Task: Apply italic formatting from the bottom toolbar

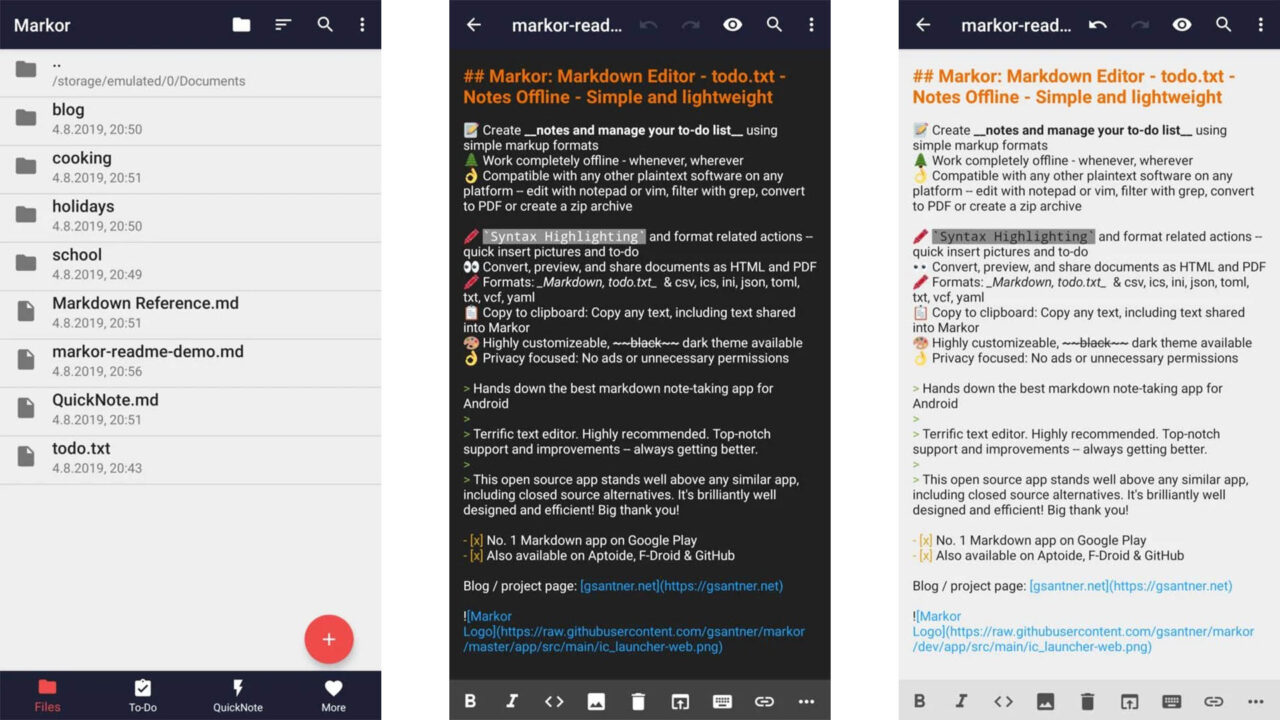Action: [512, 701]
